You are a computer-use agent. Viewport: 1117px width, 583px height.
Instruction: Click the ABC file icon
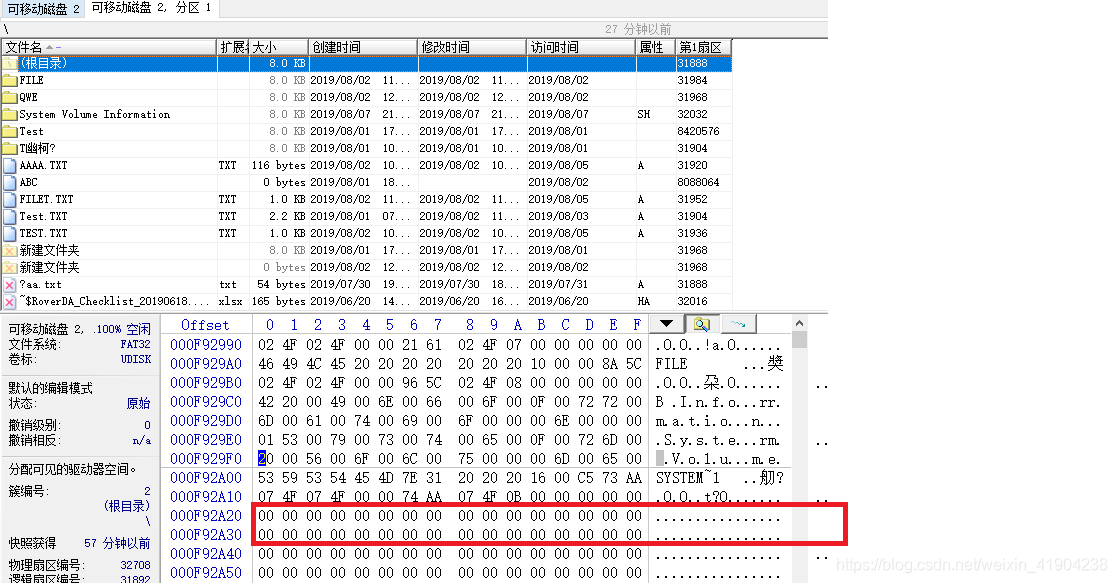[x=10, y=182]
